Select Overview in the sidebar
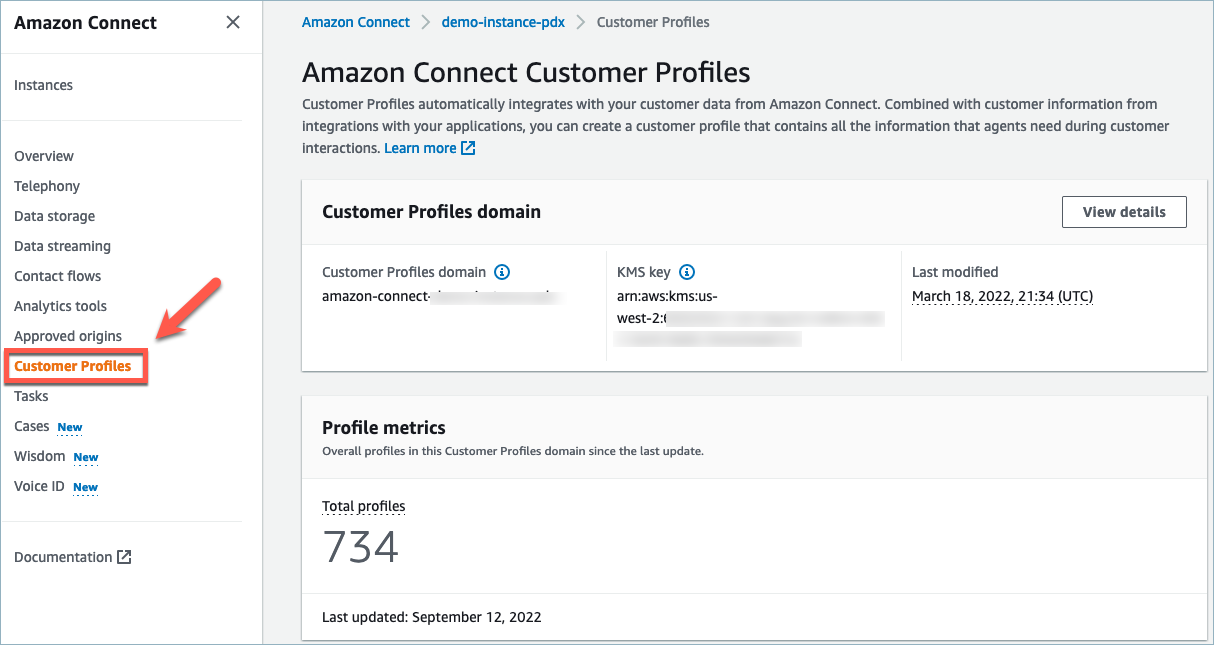 pyautogui.click(x=43, y=156)
